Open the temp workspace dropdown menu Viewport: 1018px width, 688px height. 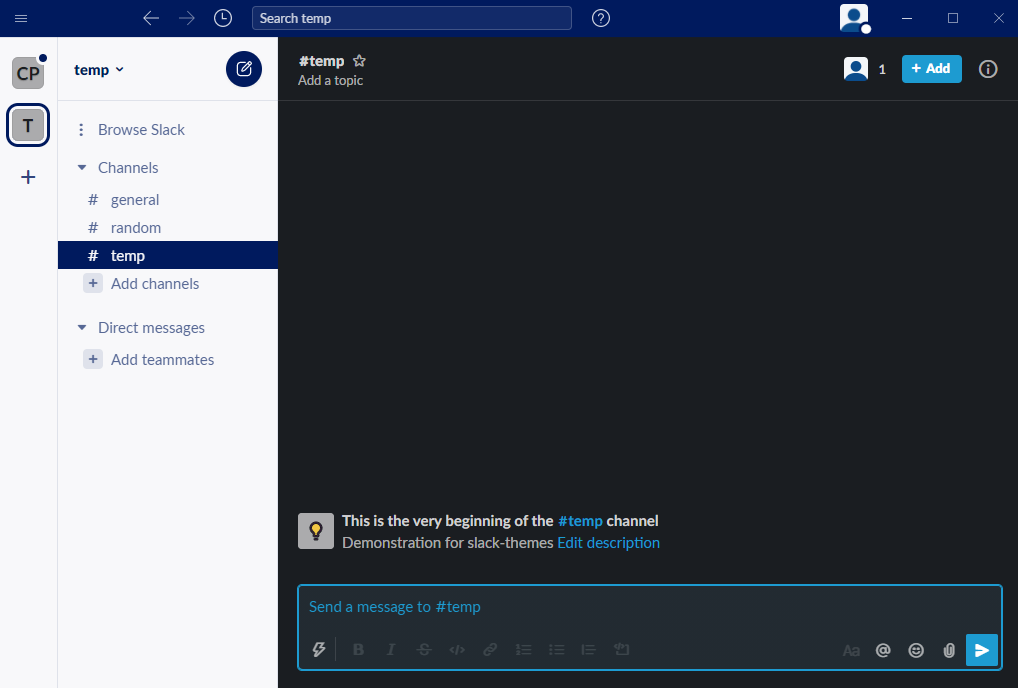[x=99, y=69]
